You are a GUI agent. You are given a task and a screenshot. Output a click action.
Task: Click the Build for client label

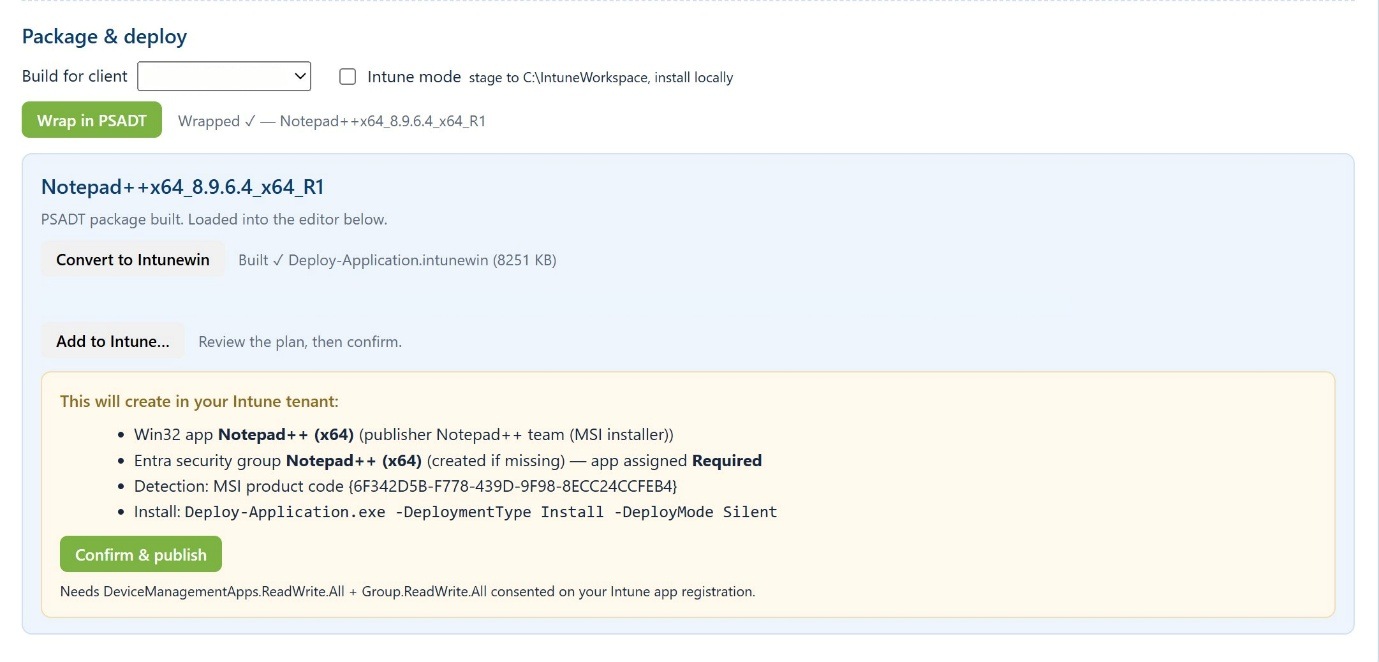pyautogui.click(x=75, y=76)
